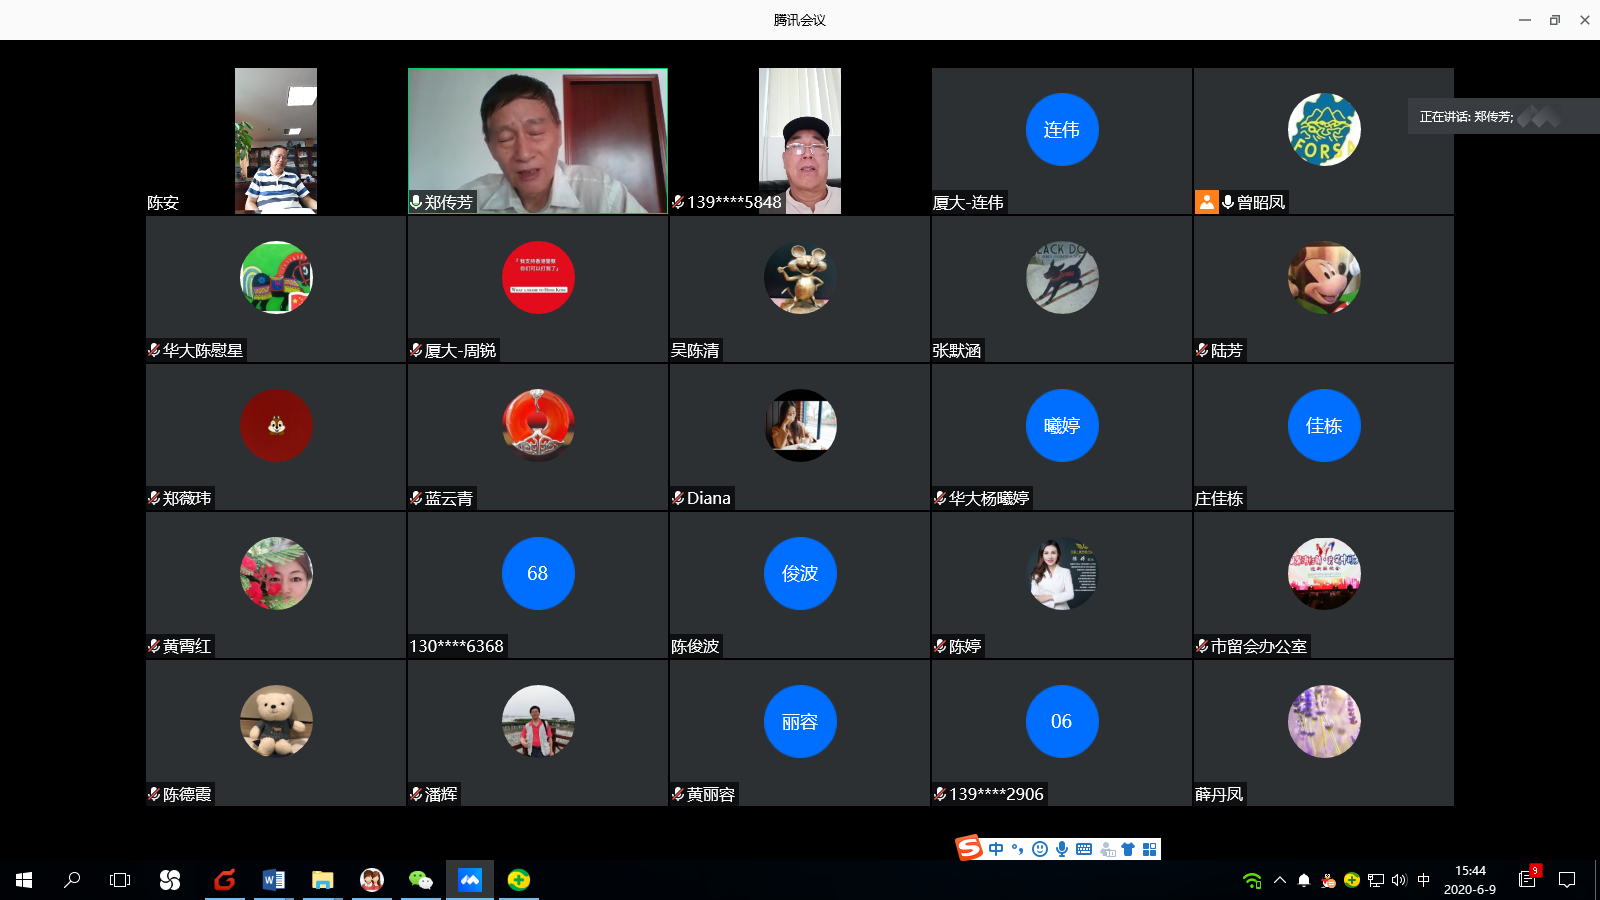
Task: Open Sogou skin shirt icon
Action: [1128, 849]
